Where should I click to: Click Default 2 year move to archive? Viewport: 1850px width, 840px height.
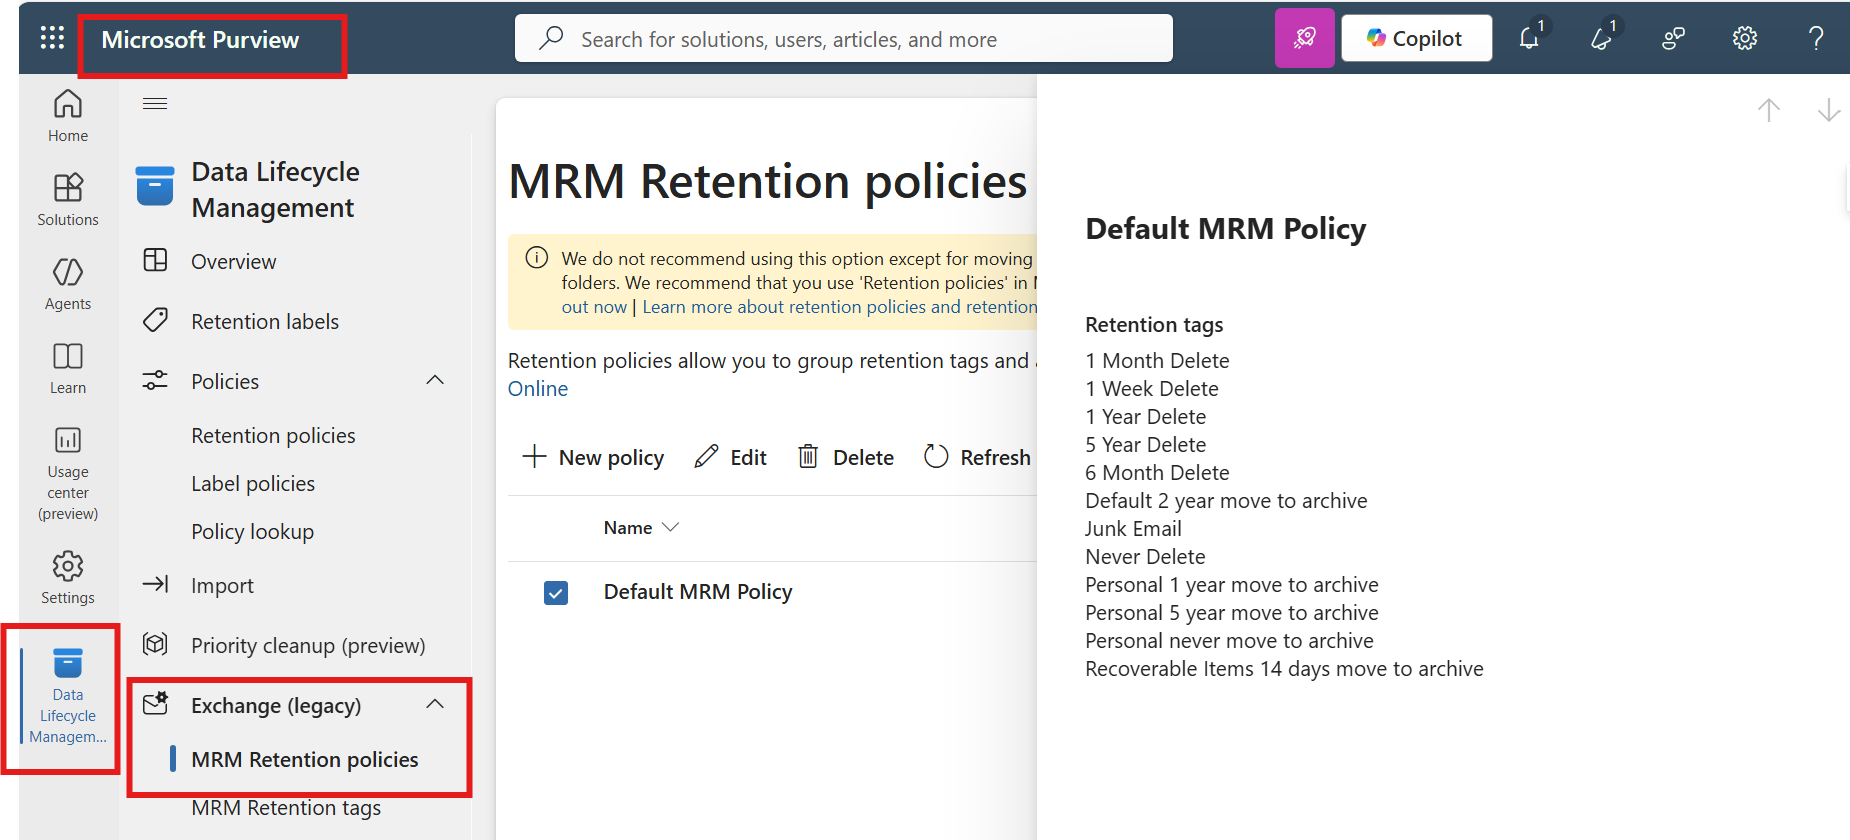point(1226,501)
